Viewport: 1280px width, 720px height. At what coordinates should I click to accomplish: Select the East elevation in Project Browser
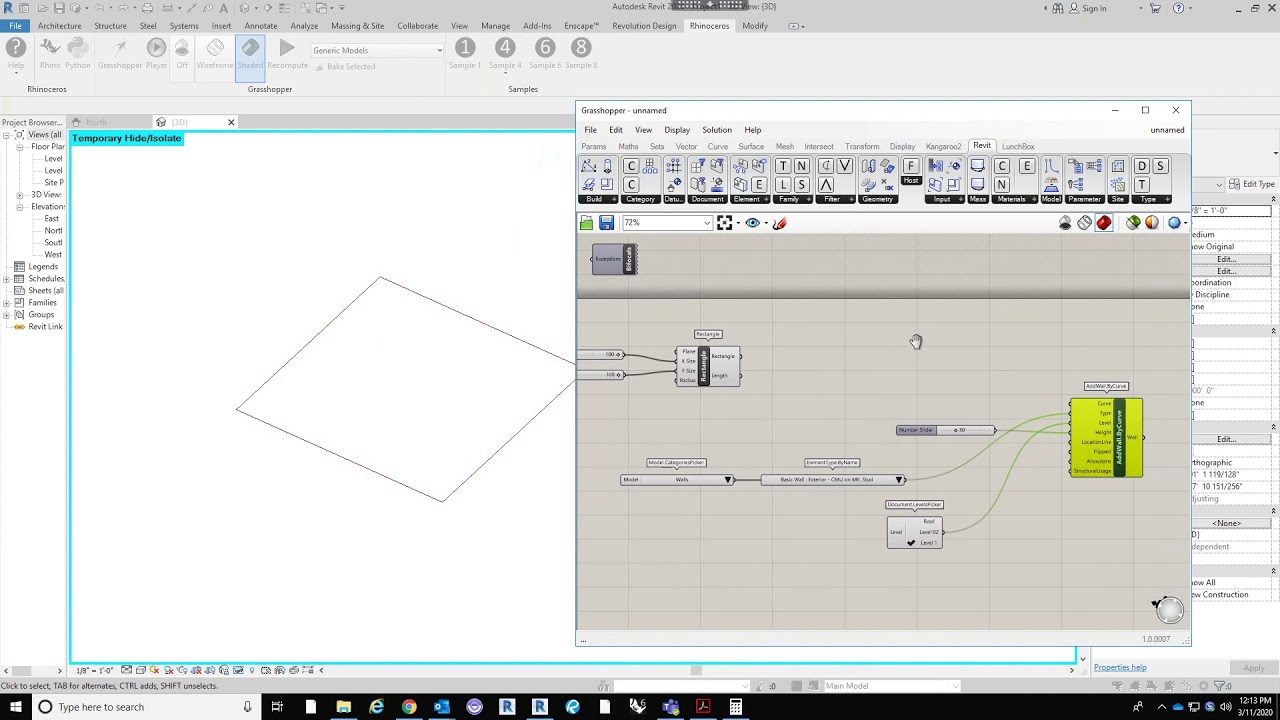(x=52, y=219)
